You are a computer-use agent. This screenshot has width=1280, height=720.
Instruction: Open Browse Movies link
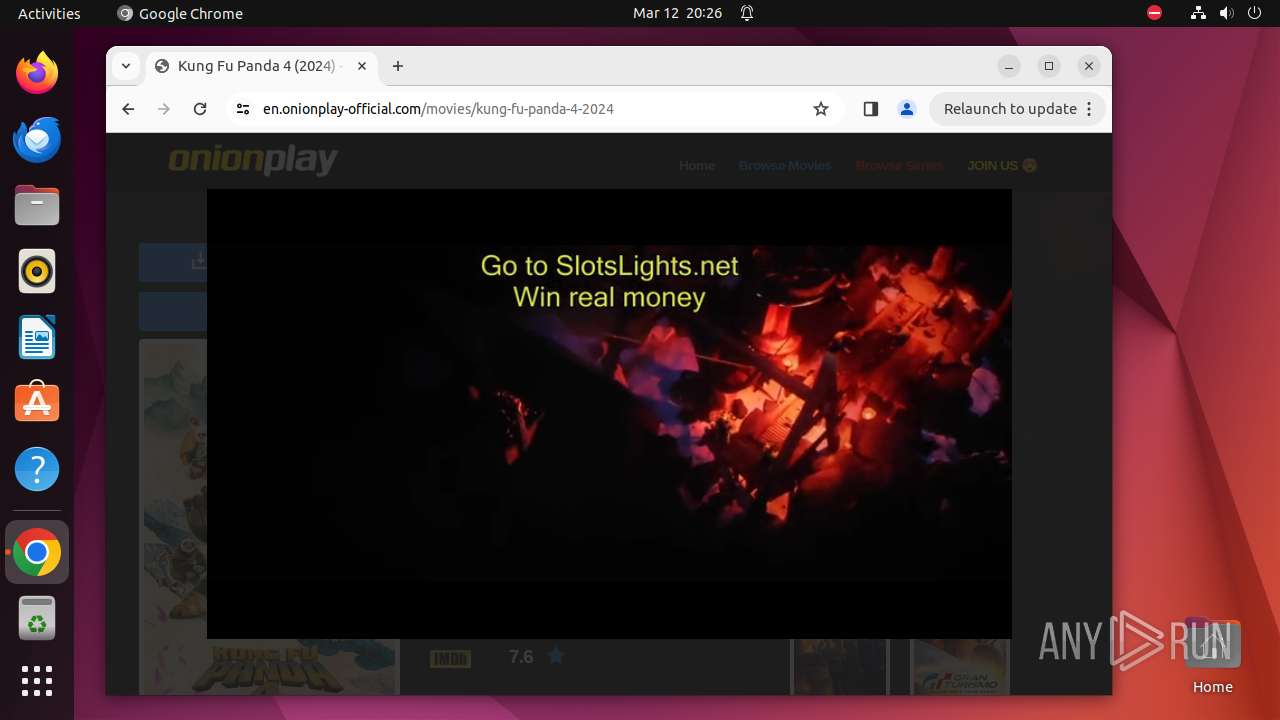pyautogui.click(x=785, y=165)
